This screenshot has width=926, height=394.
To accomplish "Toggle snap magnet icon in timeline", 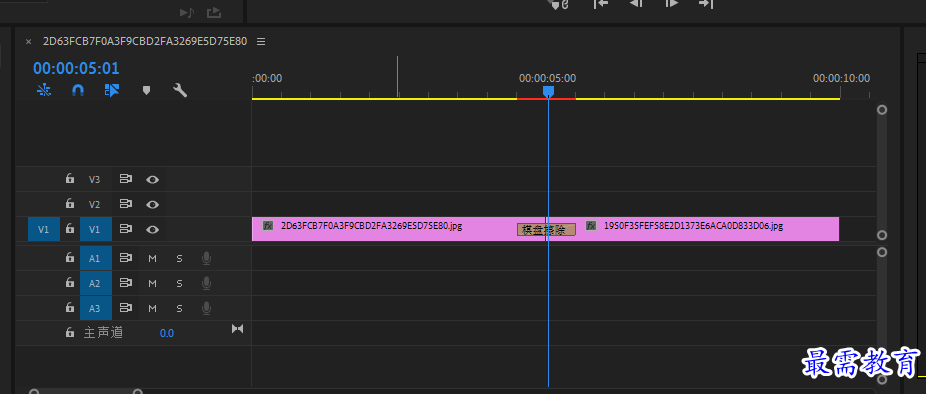I will tap(78, 90).
